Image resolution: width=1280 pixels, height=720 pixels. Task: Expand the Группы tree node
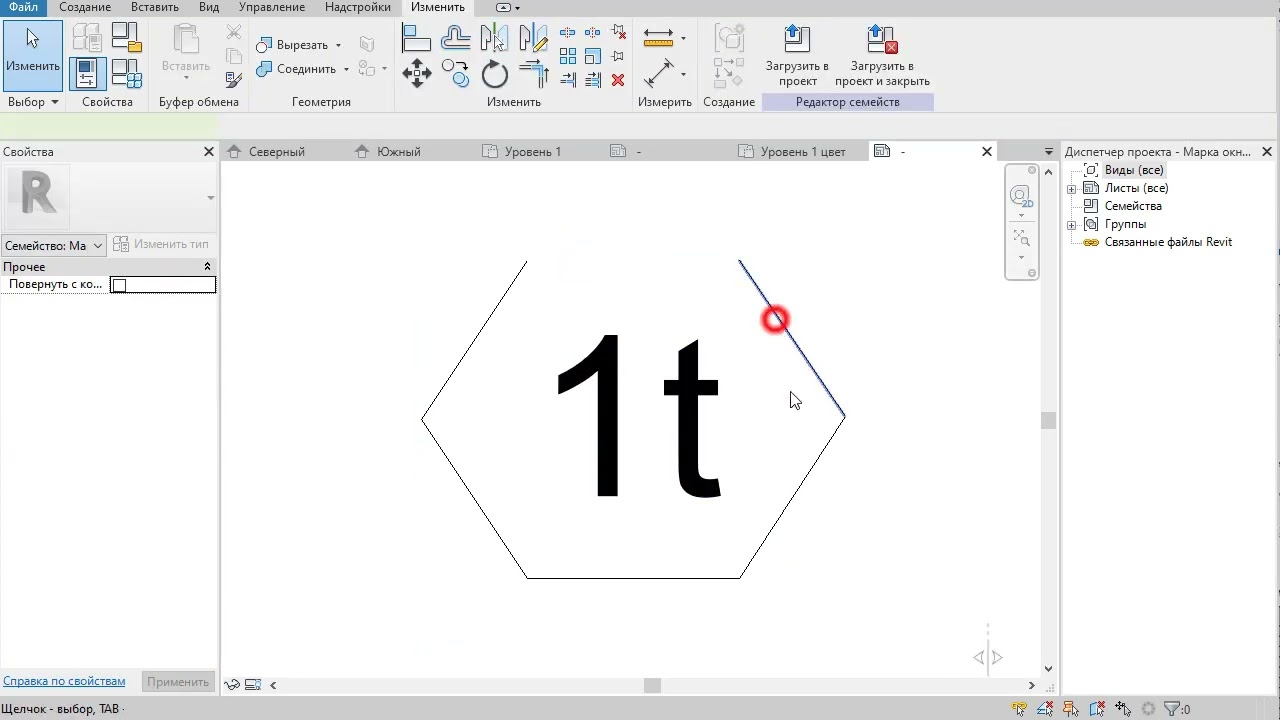1072,225
